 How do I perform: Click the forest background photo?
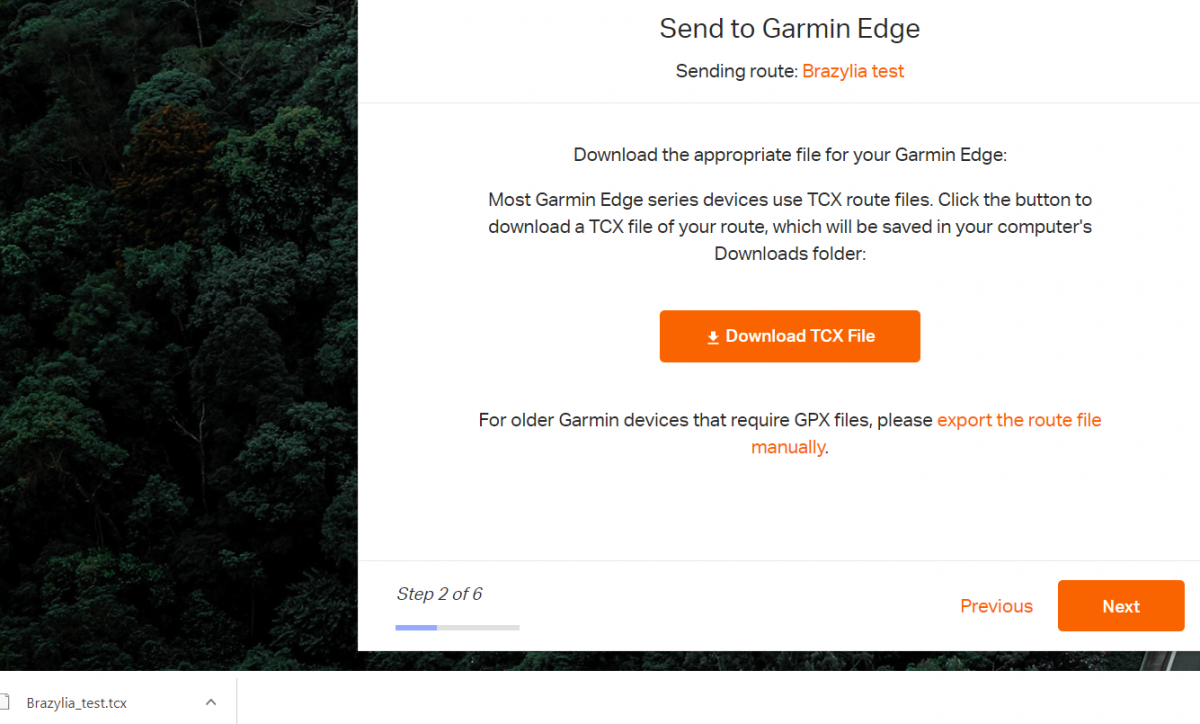(178, 330)
